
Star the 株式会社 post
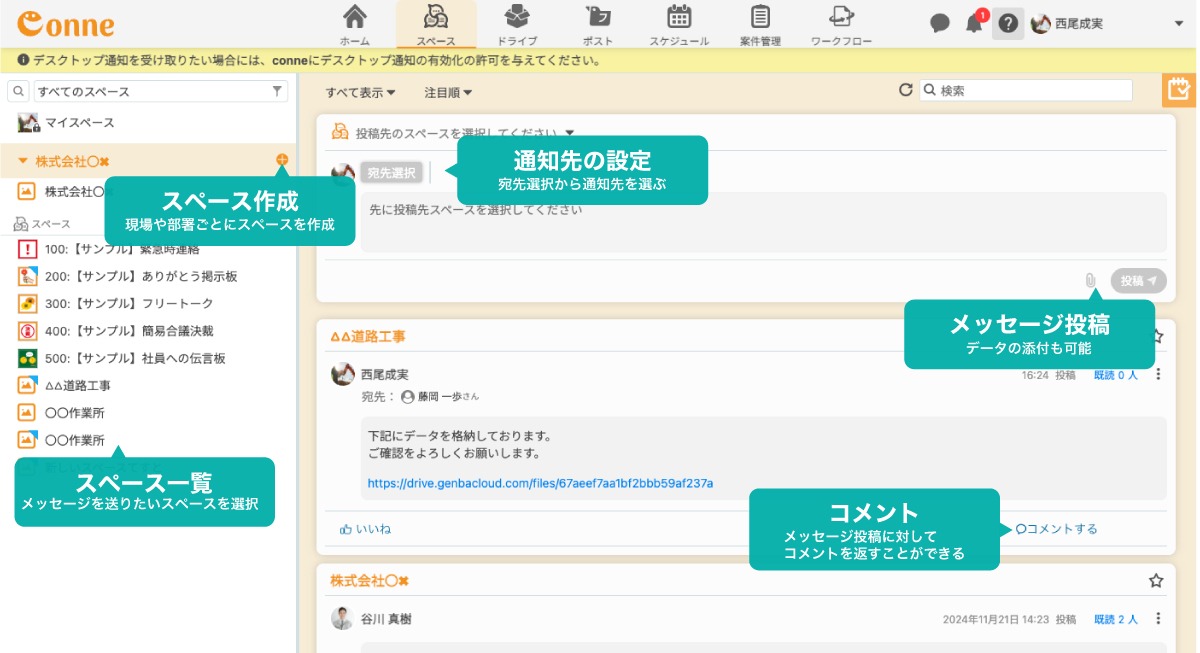tap(1156, 581)
